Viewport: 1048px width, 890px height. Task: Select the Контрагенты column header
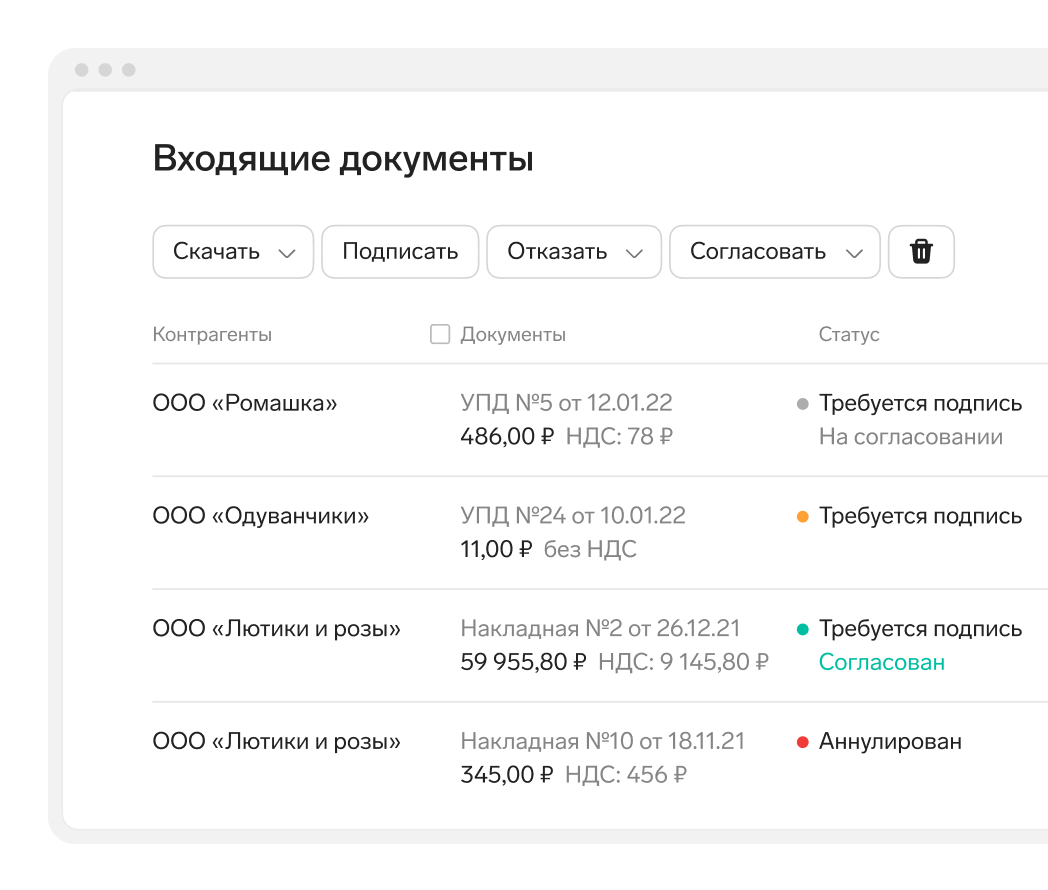[212, 334]
